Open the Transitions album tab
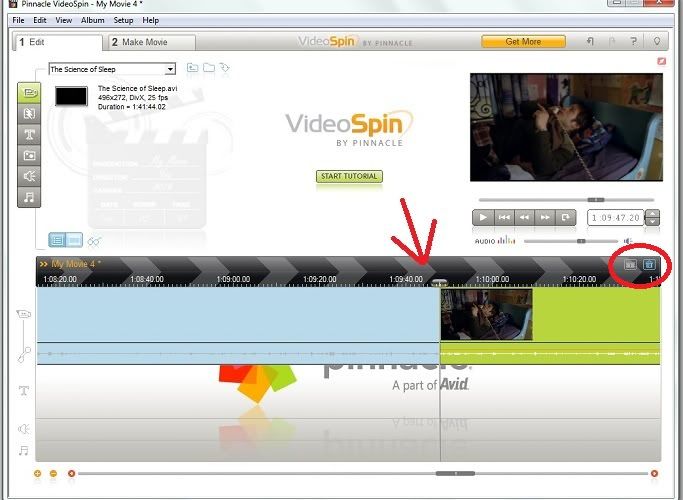The width and height of the screenshot is (683, 500). point(29,114)
